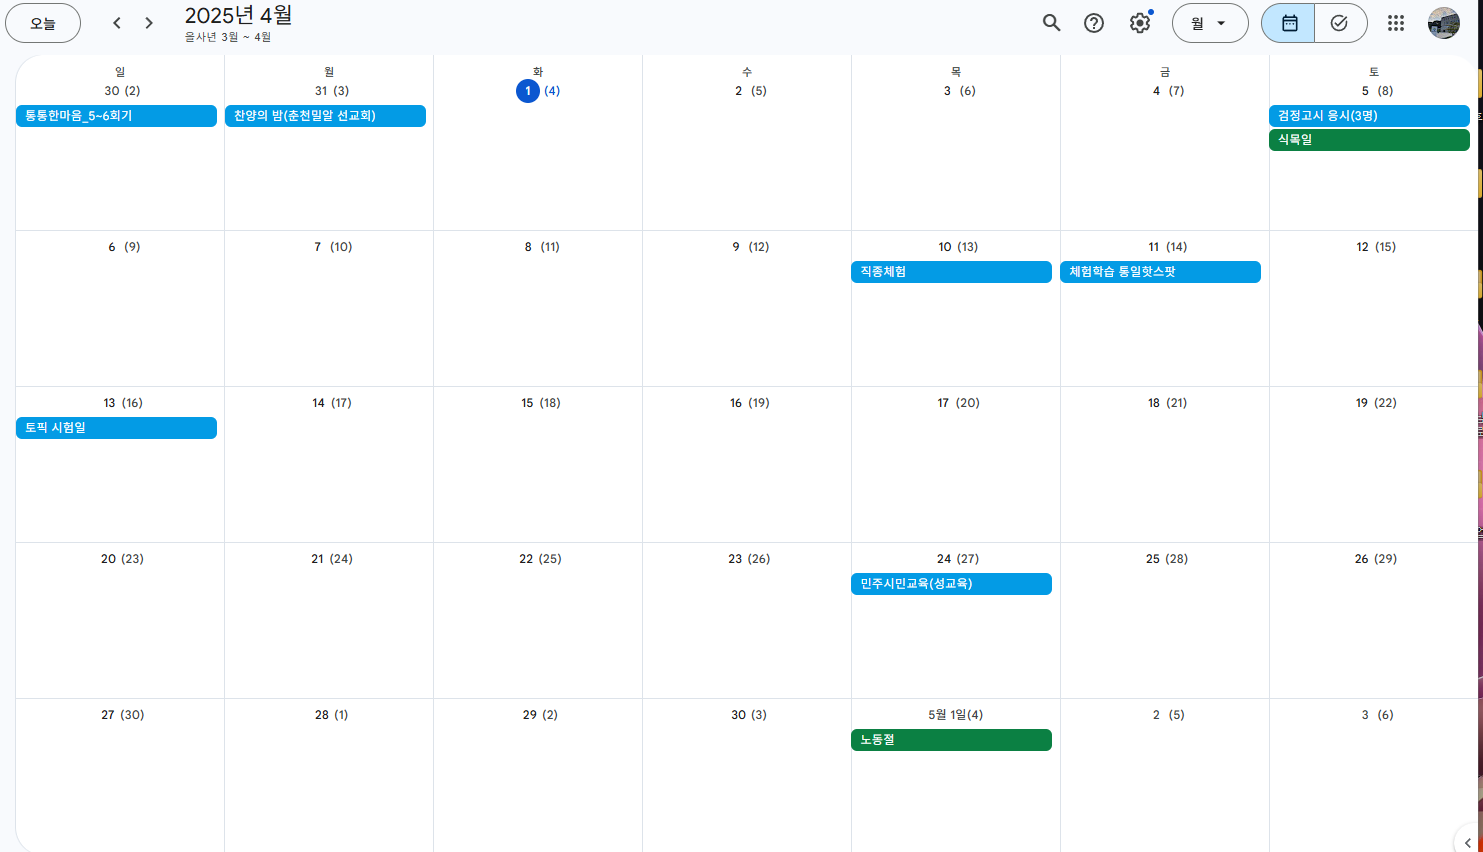The image size is (1483, 852).
Task: Select today's highlighted date 1
Action: click(x=528, y=91)
